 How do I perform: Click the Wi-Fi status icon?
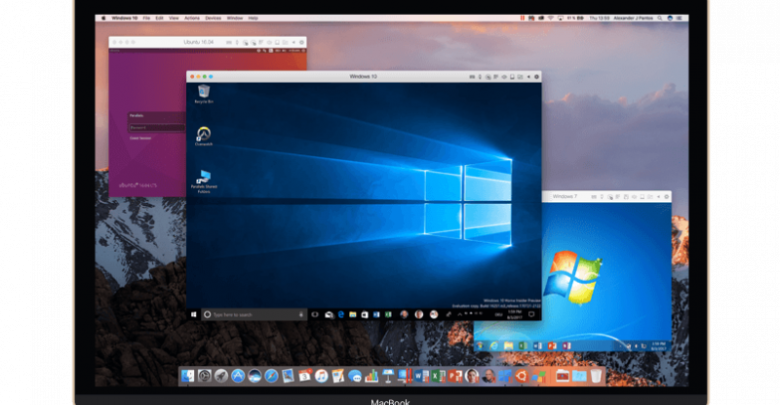(x=551, y=18)
